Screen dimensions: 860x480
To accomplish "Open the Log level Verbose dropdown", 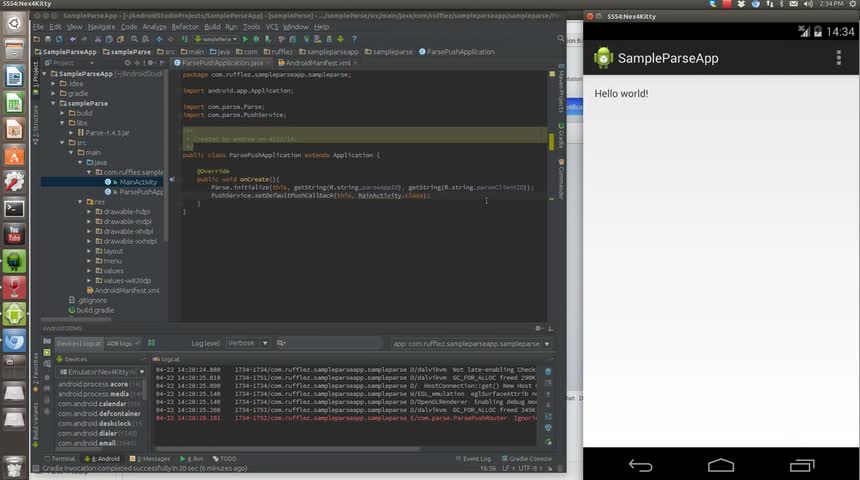I will click(246, 343).
